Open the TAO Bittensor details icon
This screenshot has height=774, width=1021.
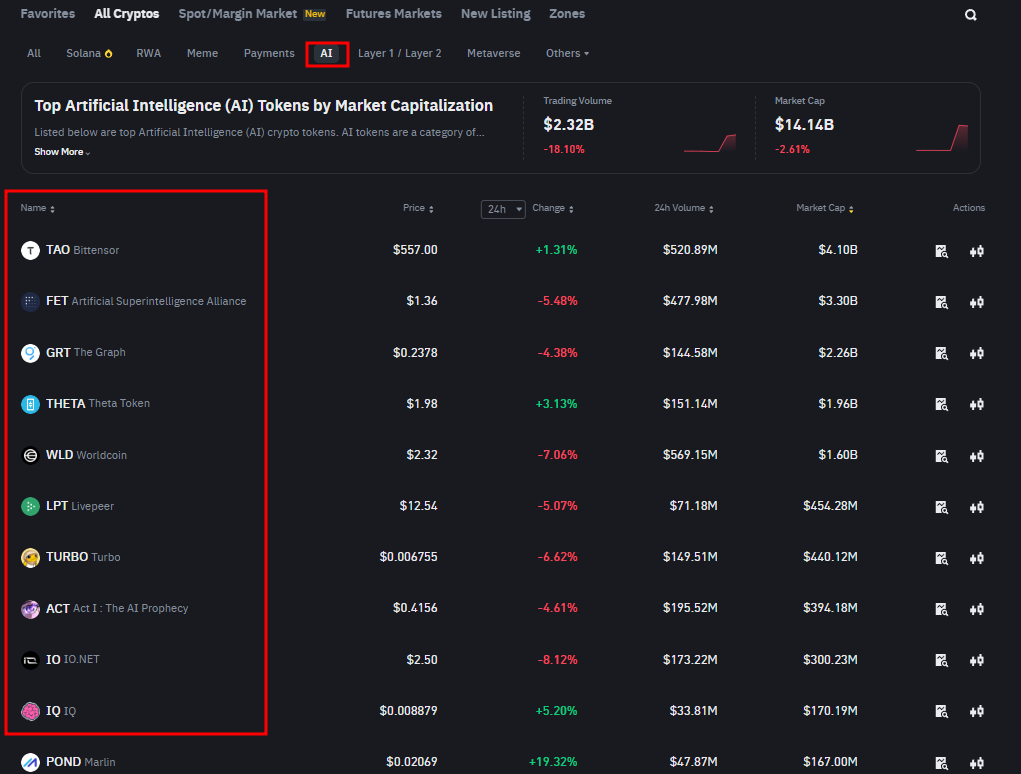[942, 251]
